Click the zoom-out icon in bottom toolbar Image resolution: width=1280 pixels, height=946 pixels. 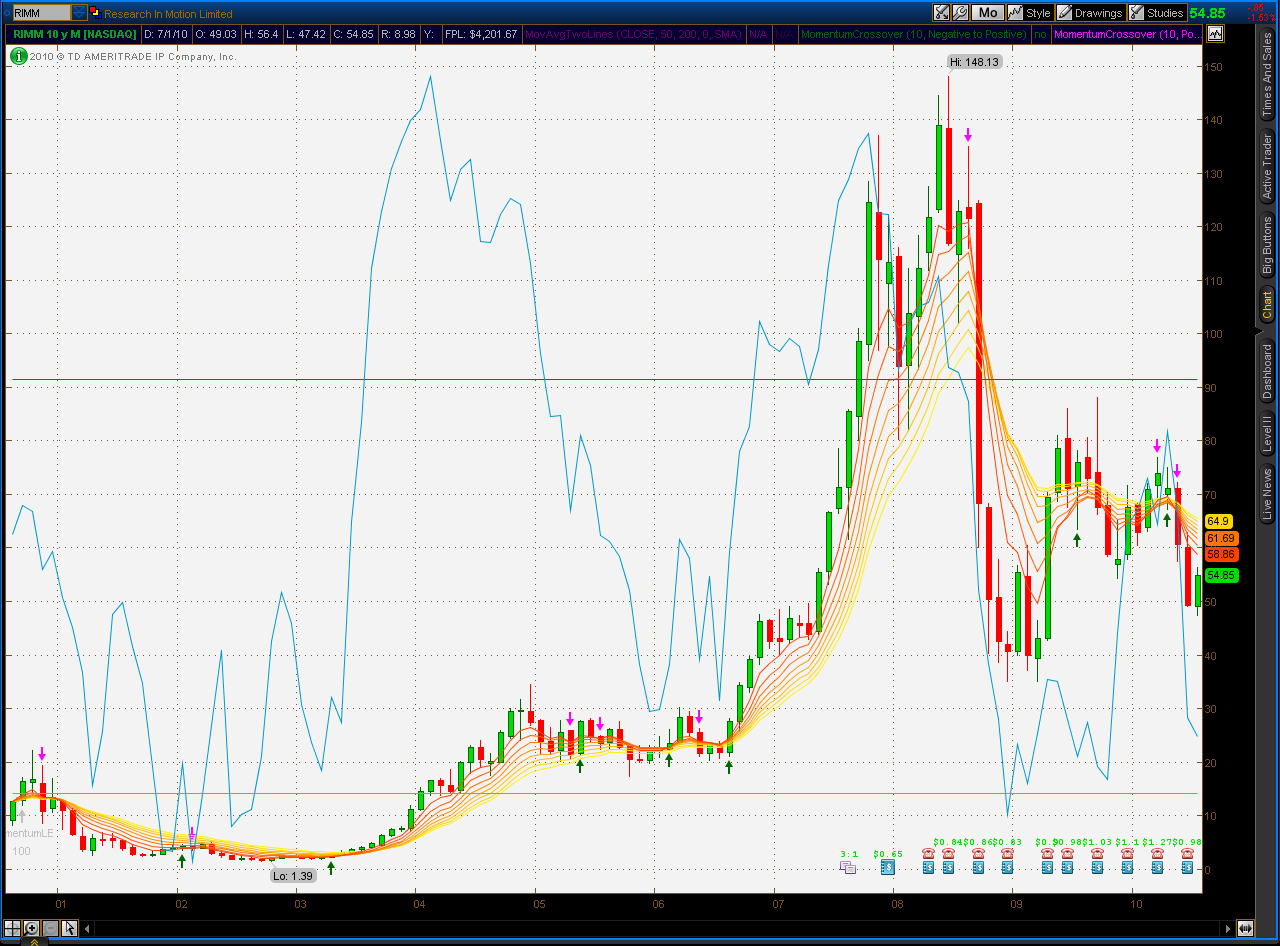coord(50,927)
